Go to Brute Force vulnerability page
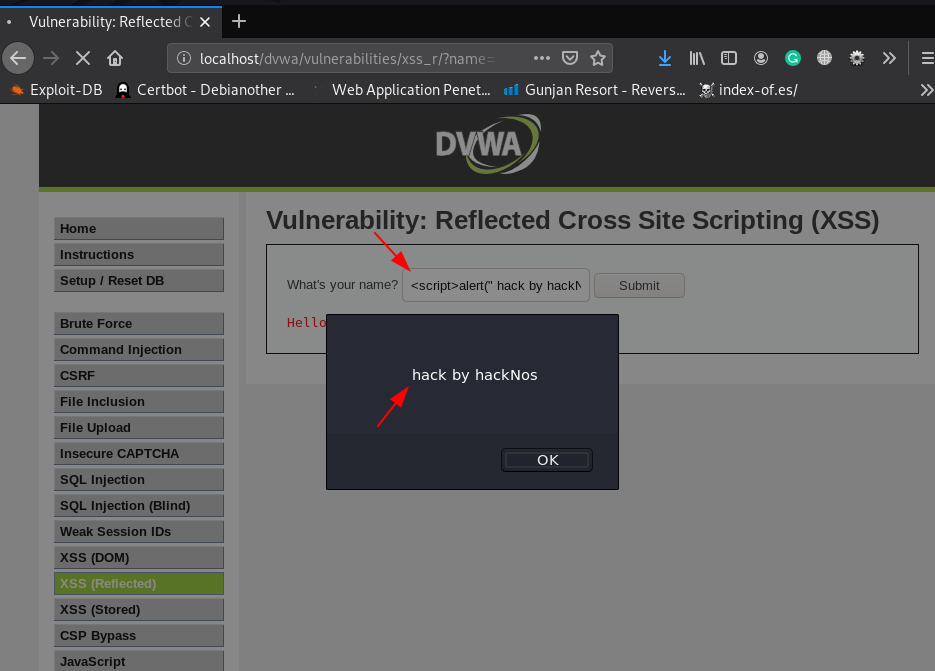The width and height of the screenshot is (935, 671). 138,323
